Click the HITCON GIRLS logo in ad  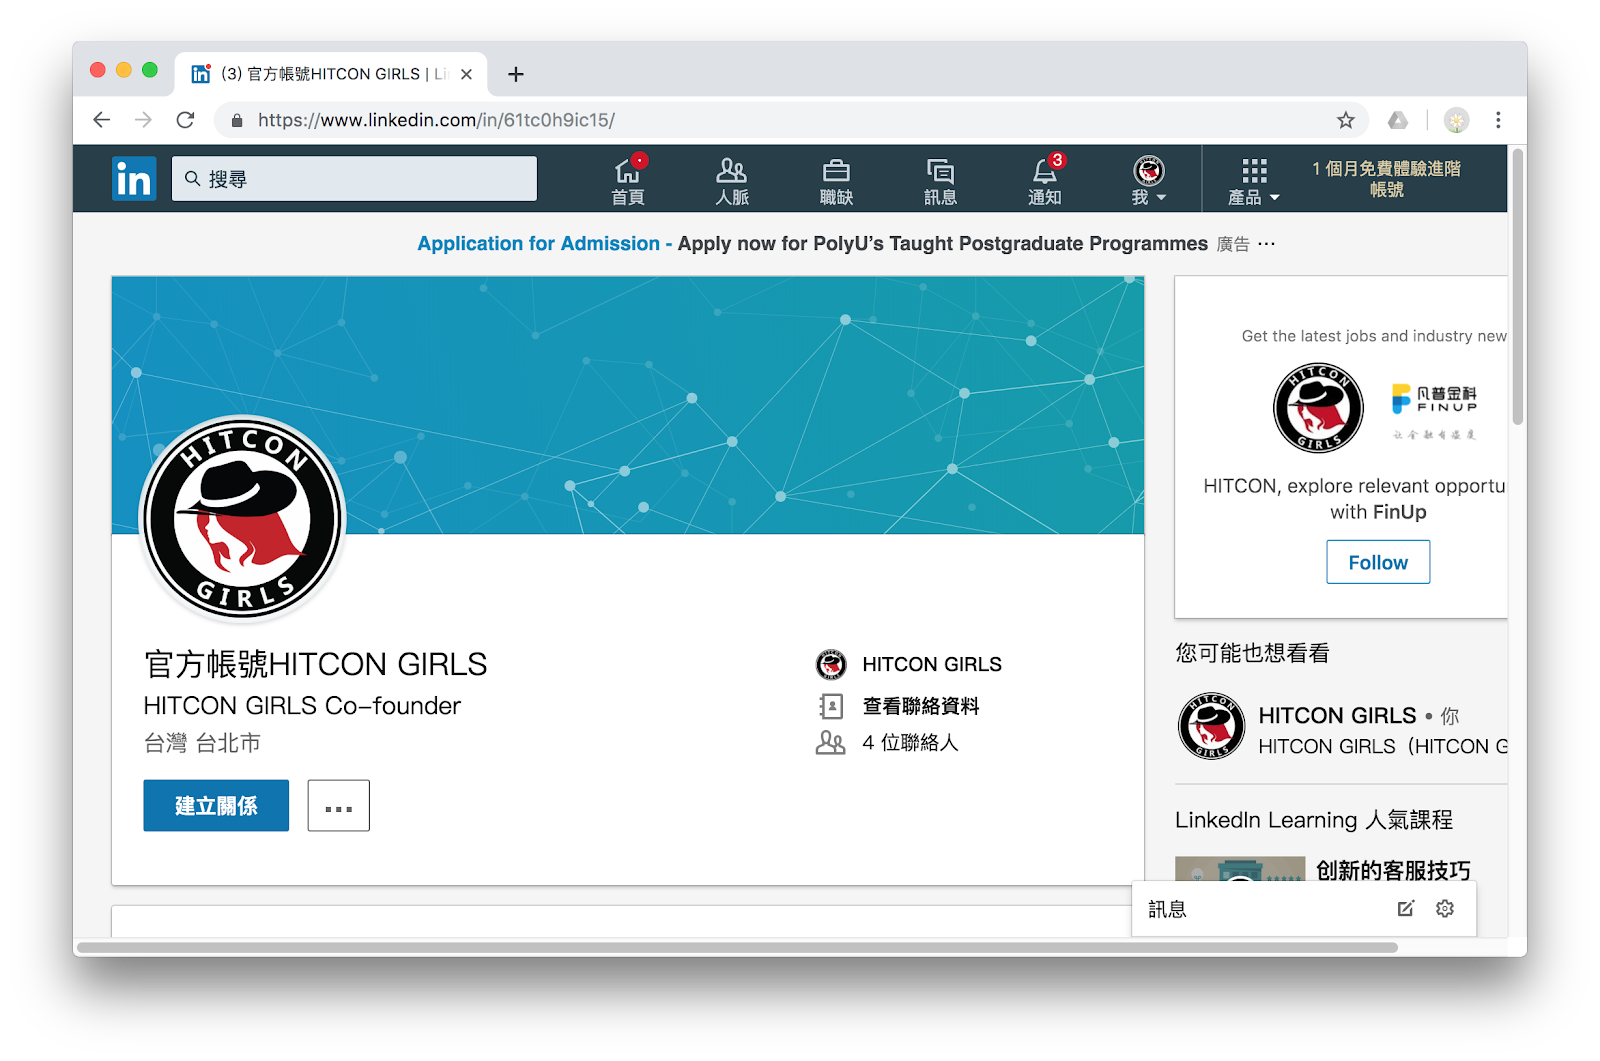1318,408
